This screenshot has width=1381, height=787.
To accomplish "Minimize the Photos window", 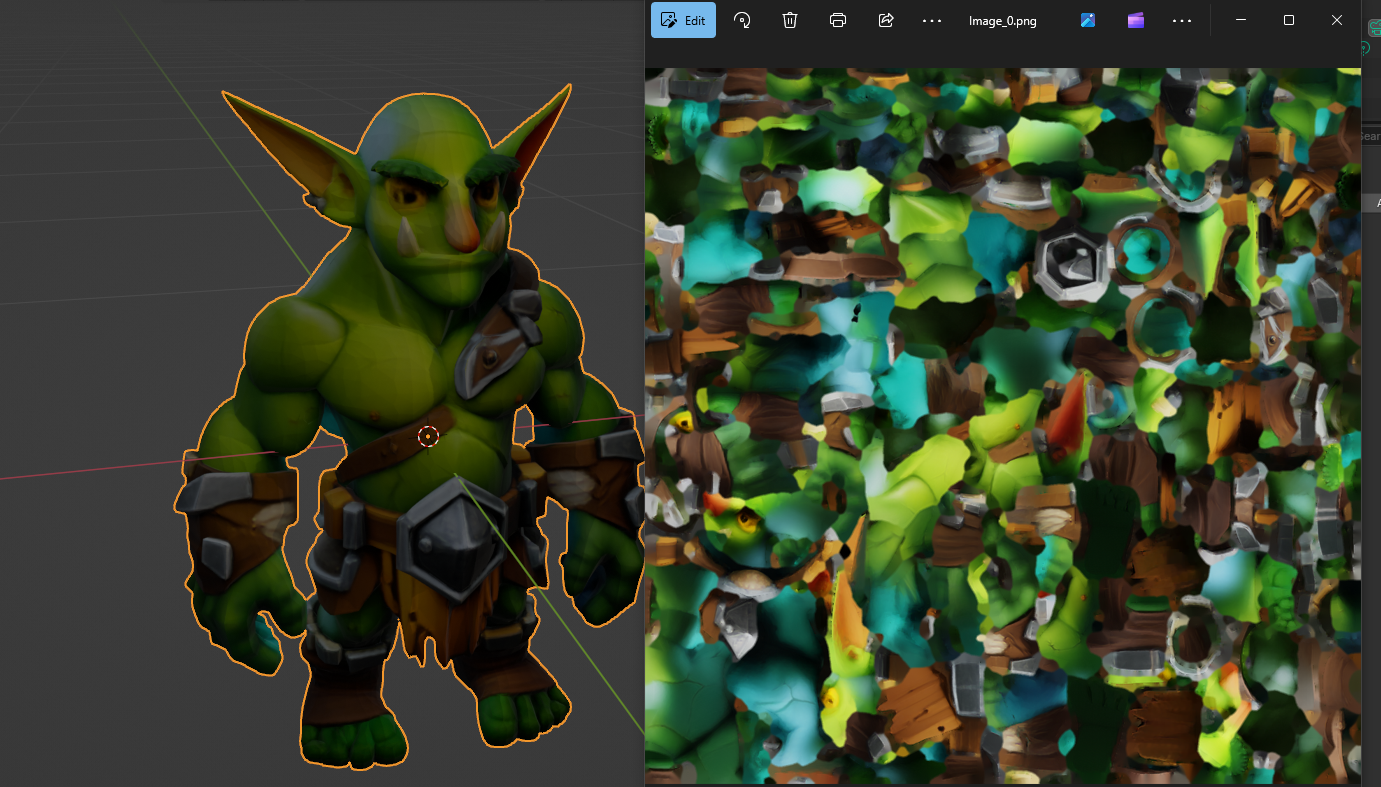I will [1241, 20].
